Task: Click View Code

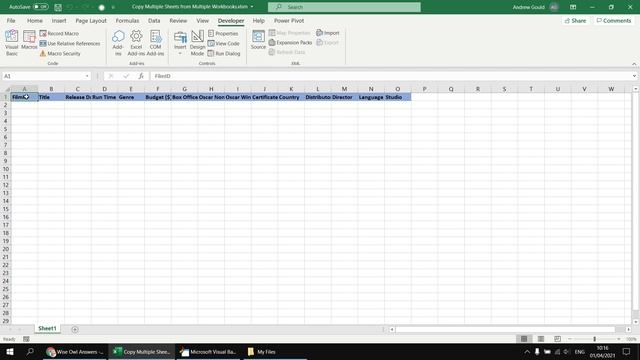Action: [223, 43]
